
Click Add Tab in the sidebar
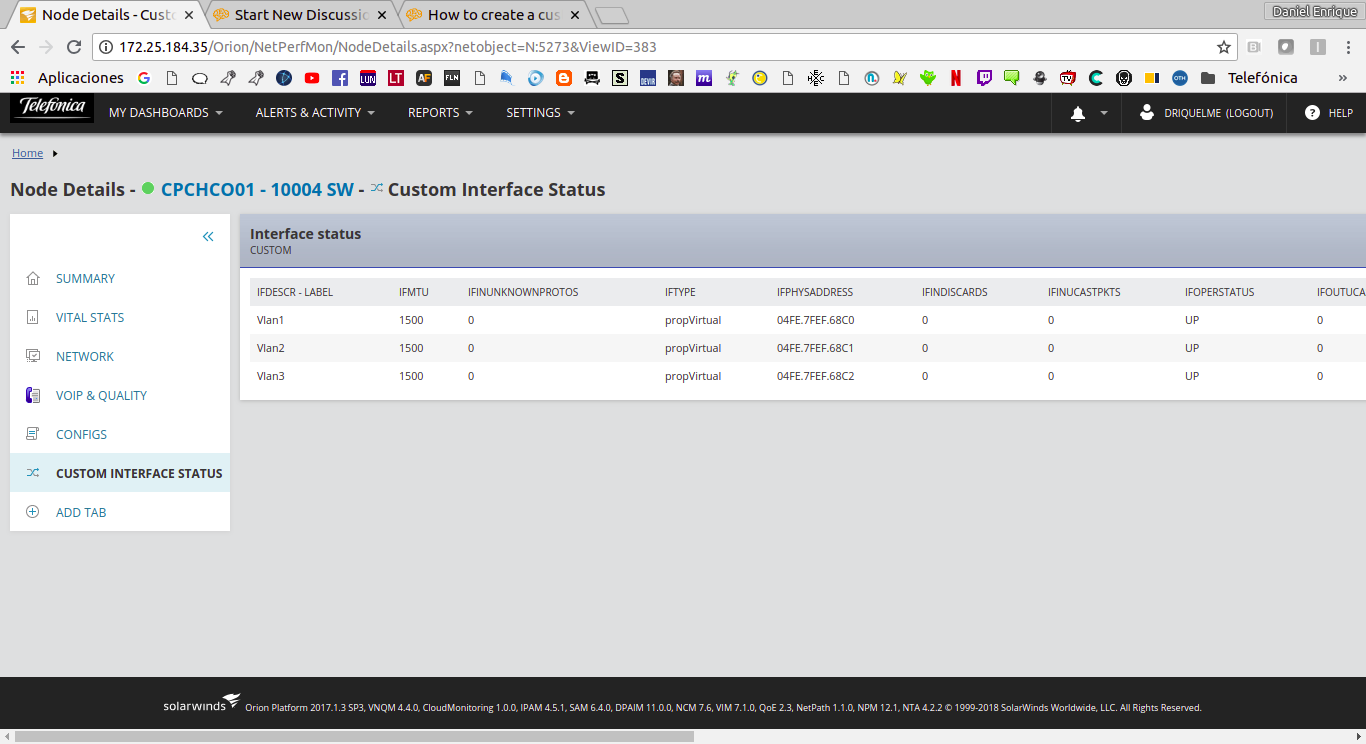(81, 512)
